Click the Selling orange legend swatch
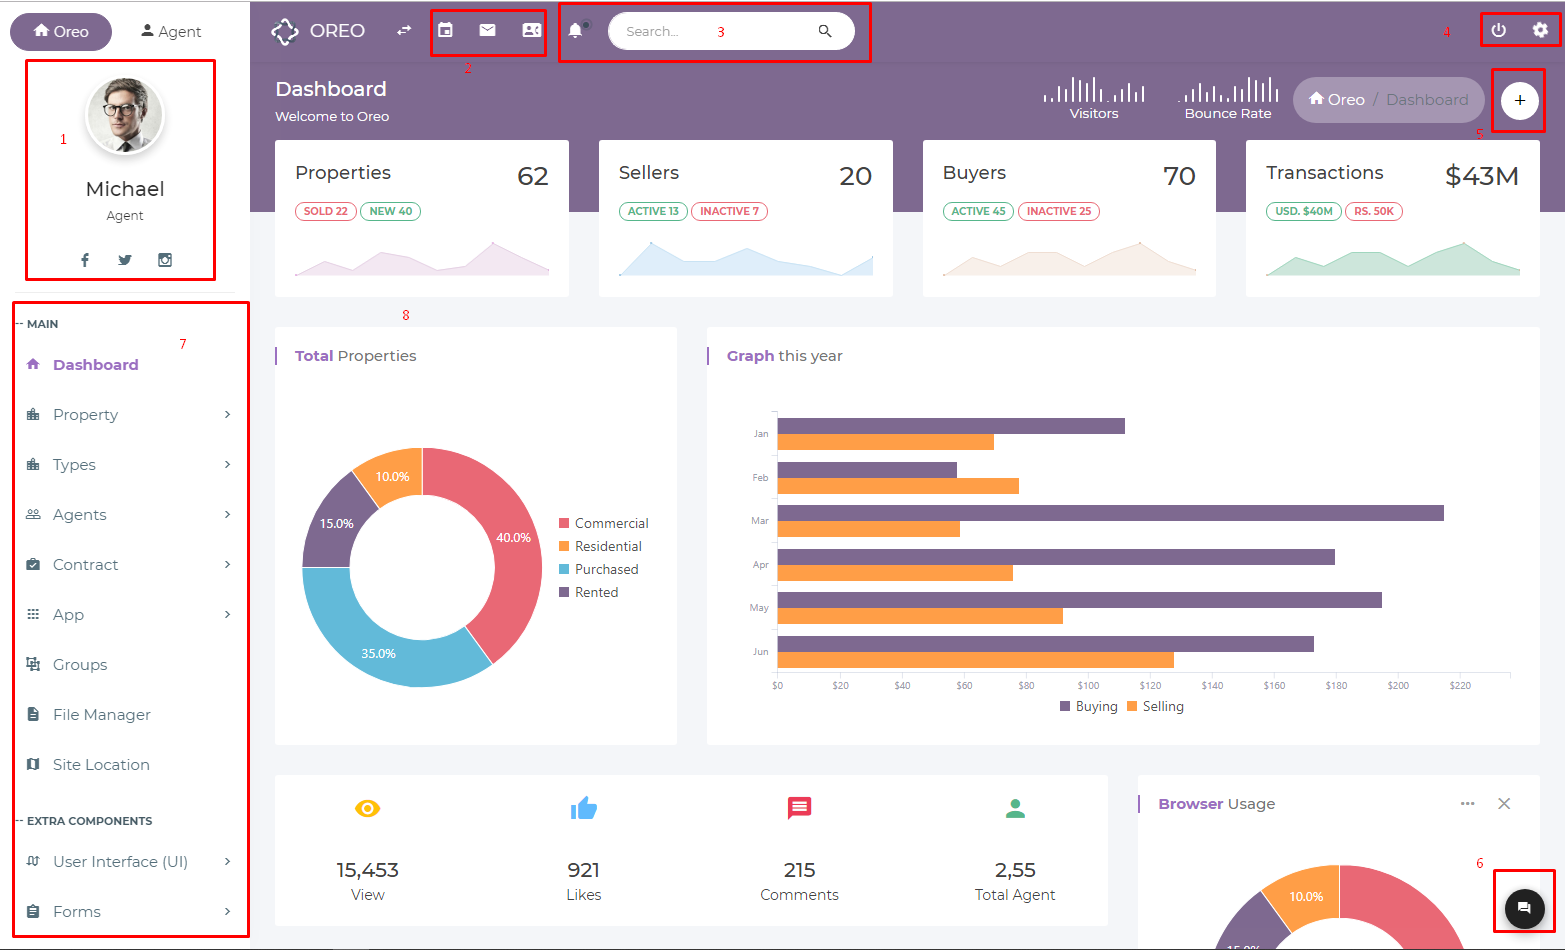 point(1132,706)
